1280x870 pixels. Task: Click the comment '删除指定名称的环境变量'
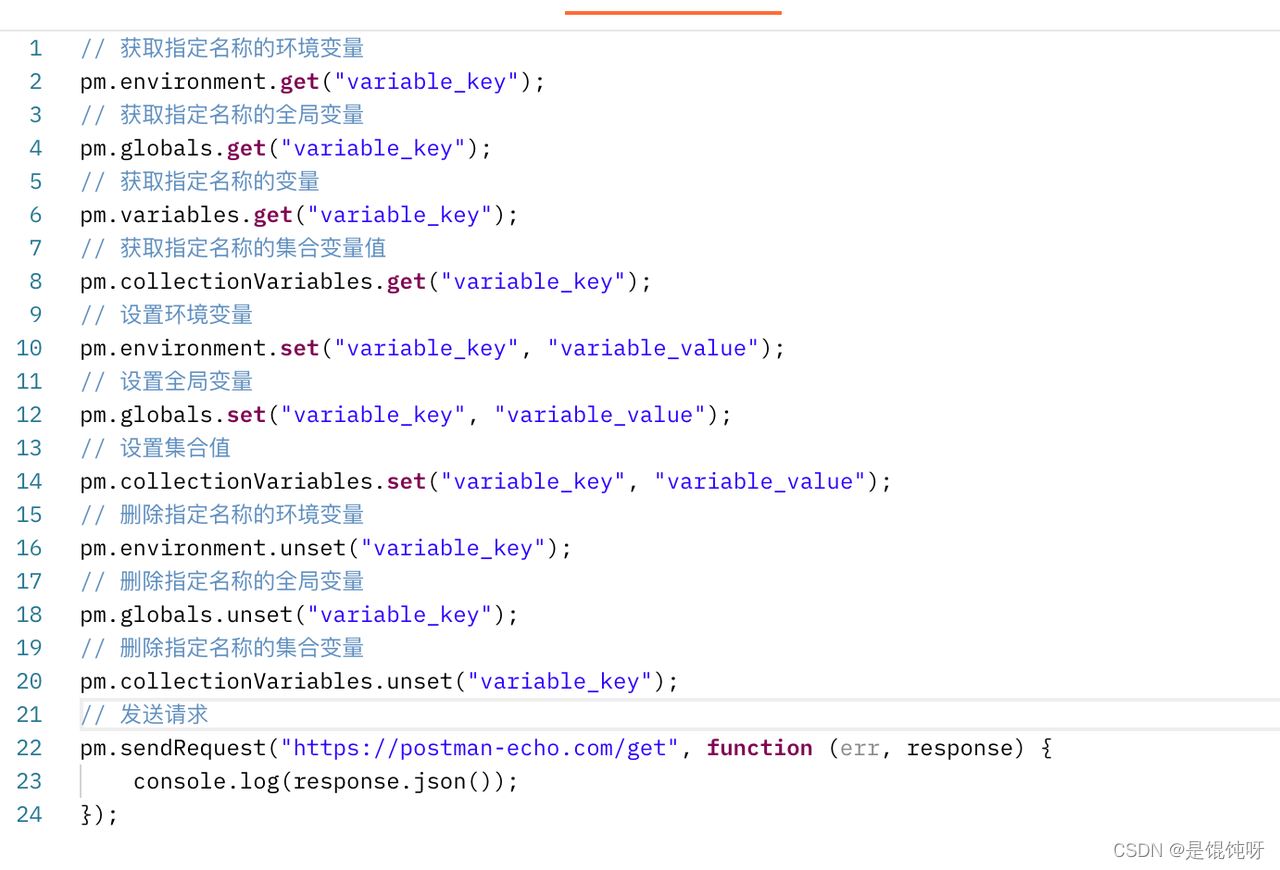point(242,515)
